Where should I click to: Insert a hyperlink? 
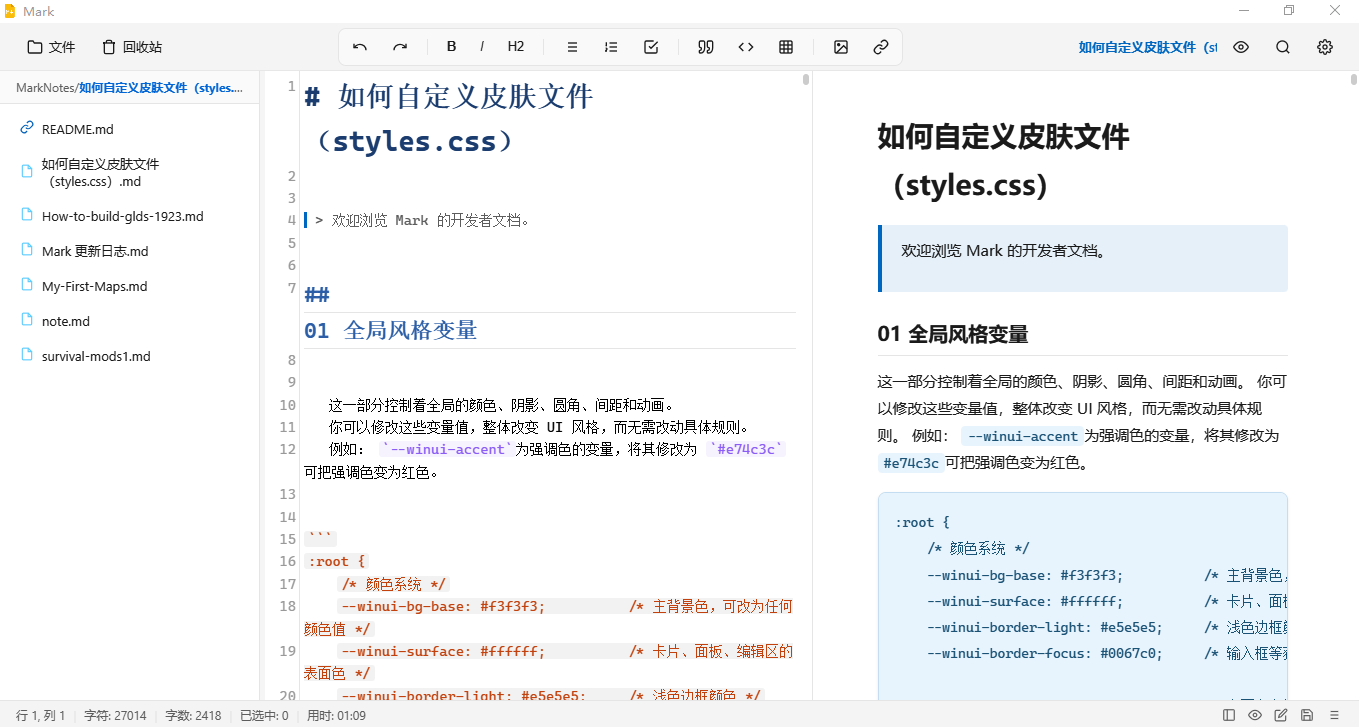(881, 47)
